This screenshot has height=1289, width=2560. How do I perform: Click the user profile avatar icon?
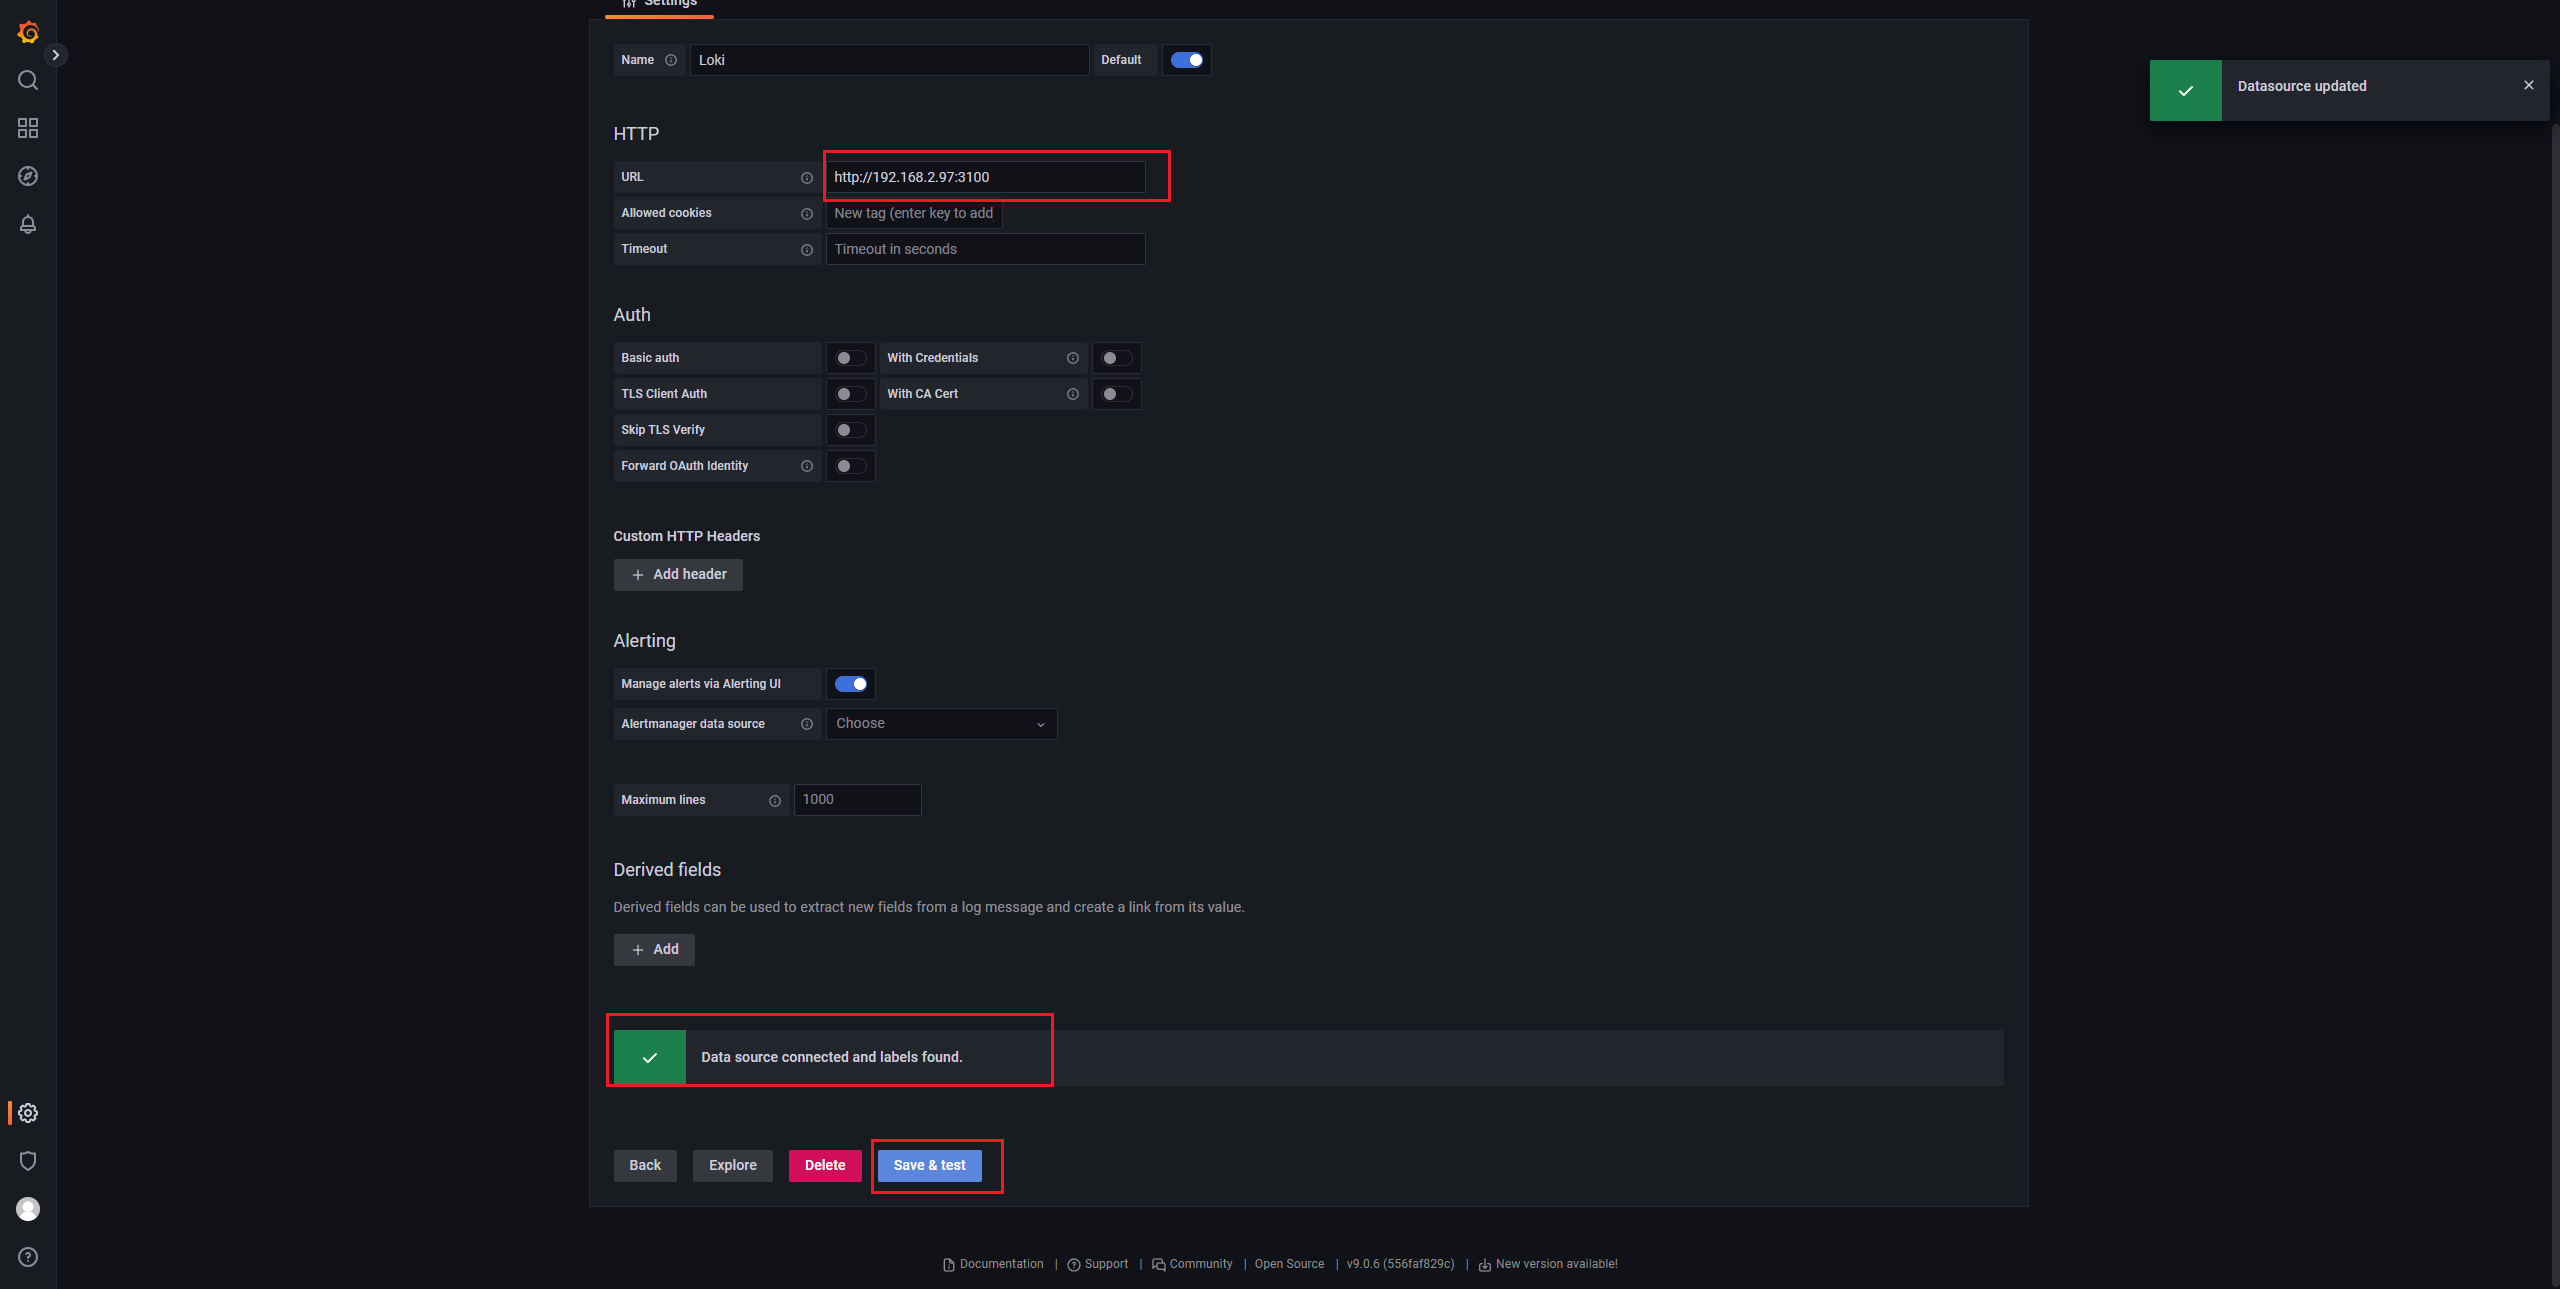click(x=28, y=1209)
